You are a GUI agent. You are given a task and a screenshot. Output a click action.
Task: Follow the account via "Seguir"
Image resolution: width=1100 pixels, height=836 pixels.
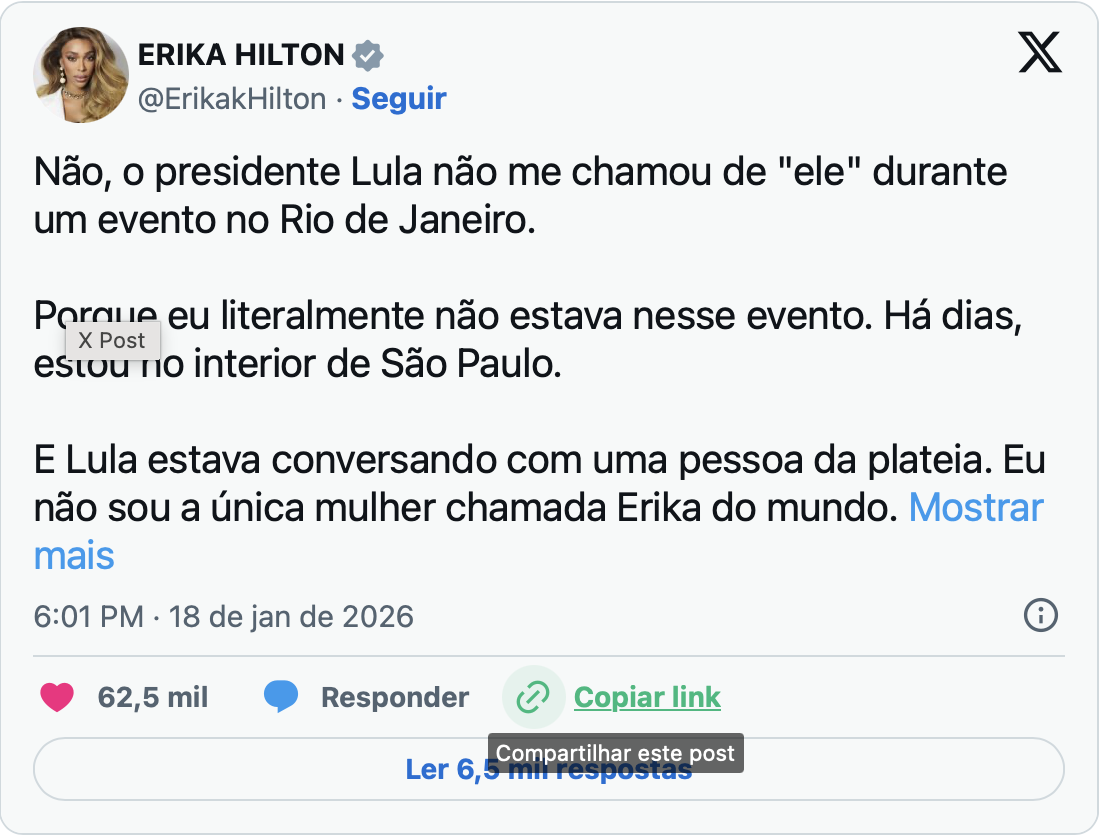click(x=399, y=99)
